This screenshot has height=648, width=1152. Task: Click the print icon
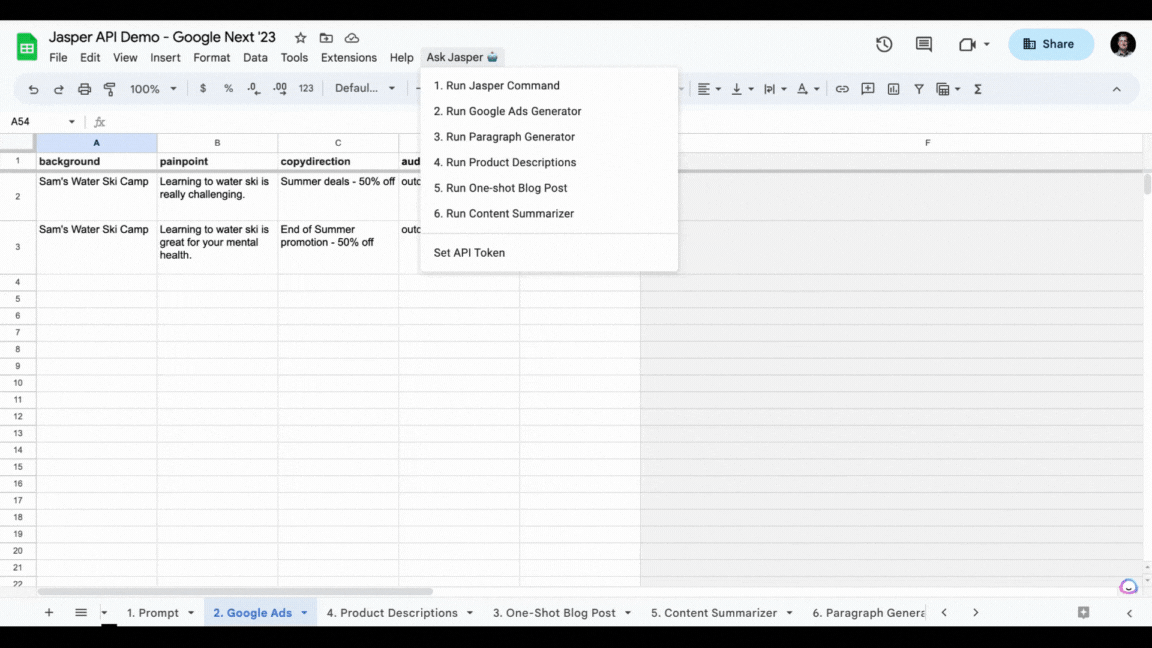point(84,89)
